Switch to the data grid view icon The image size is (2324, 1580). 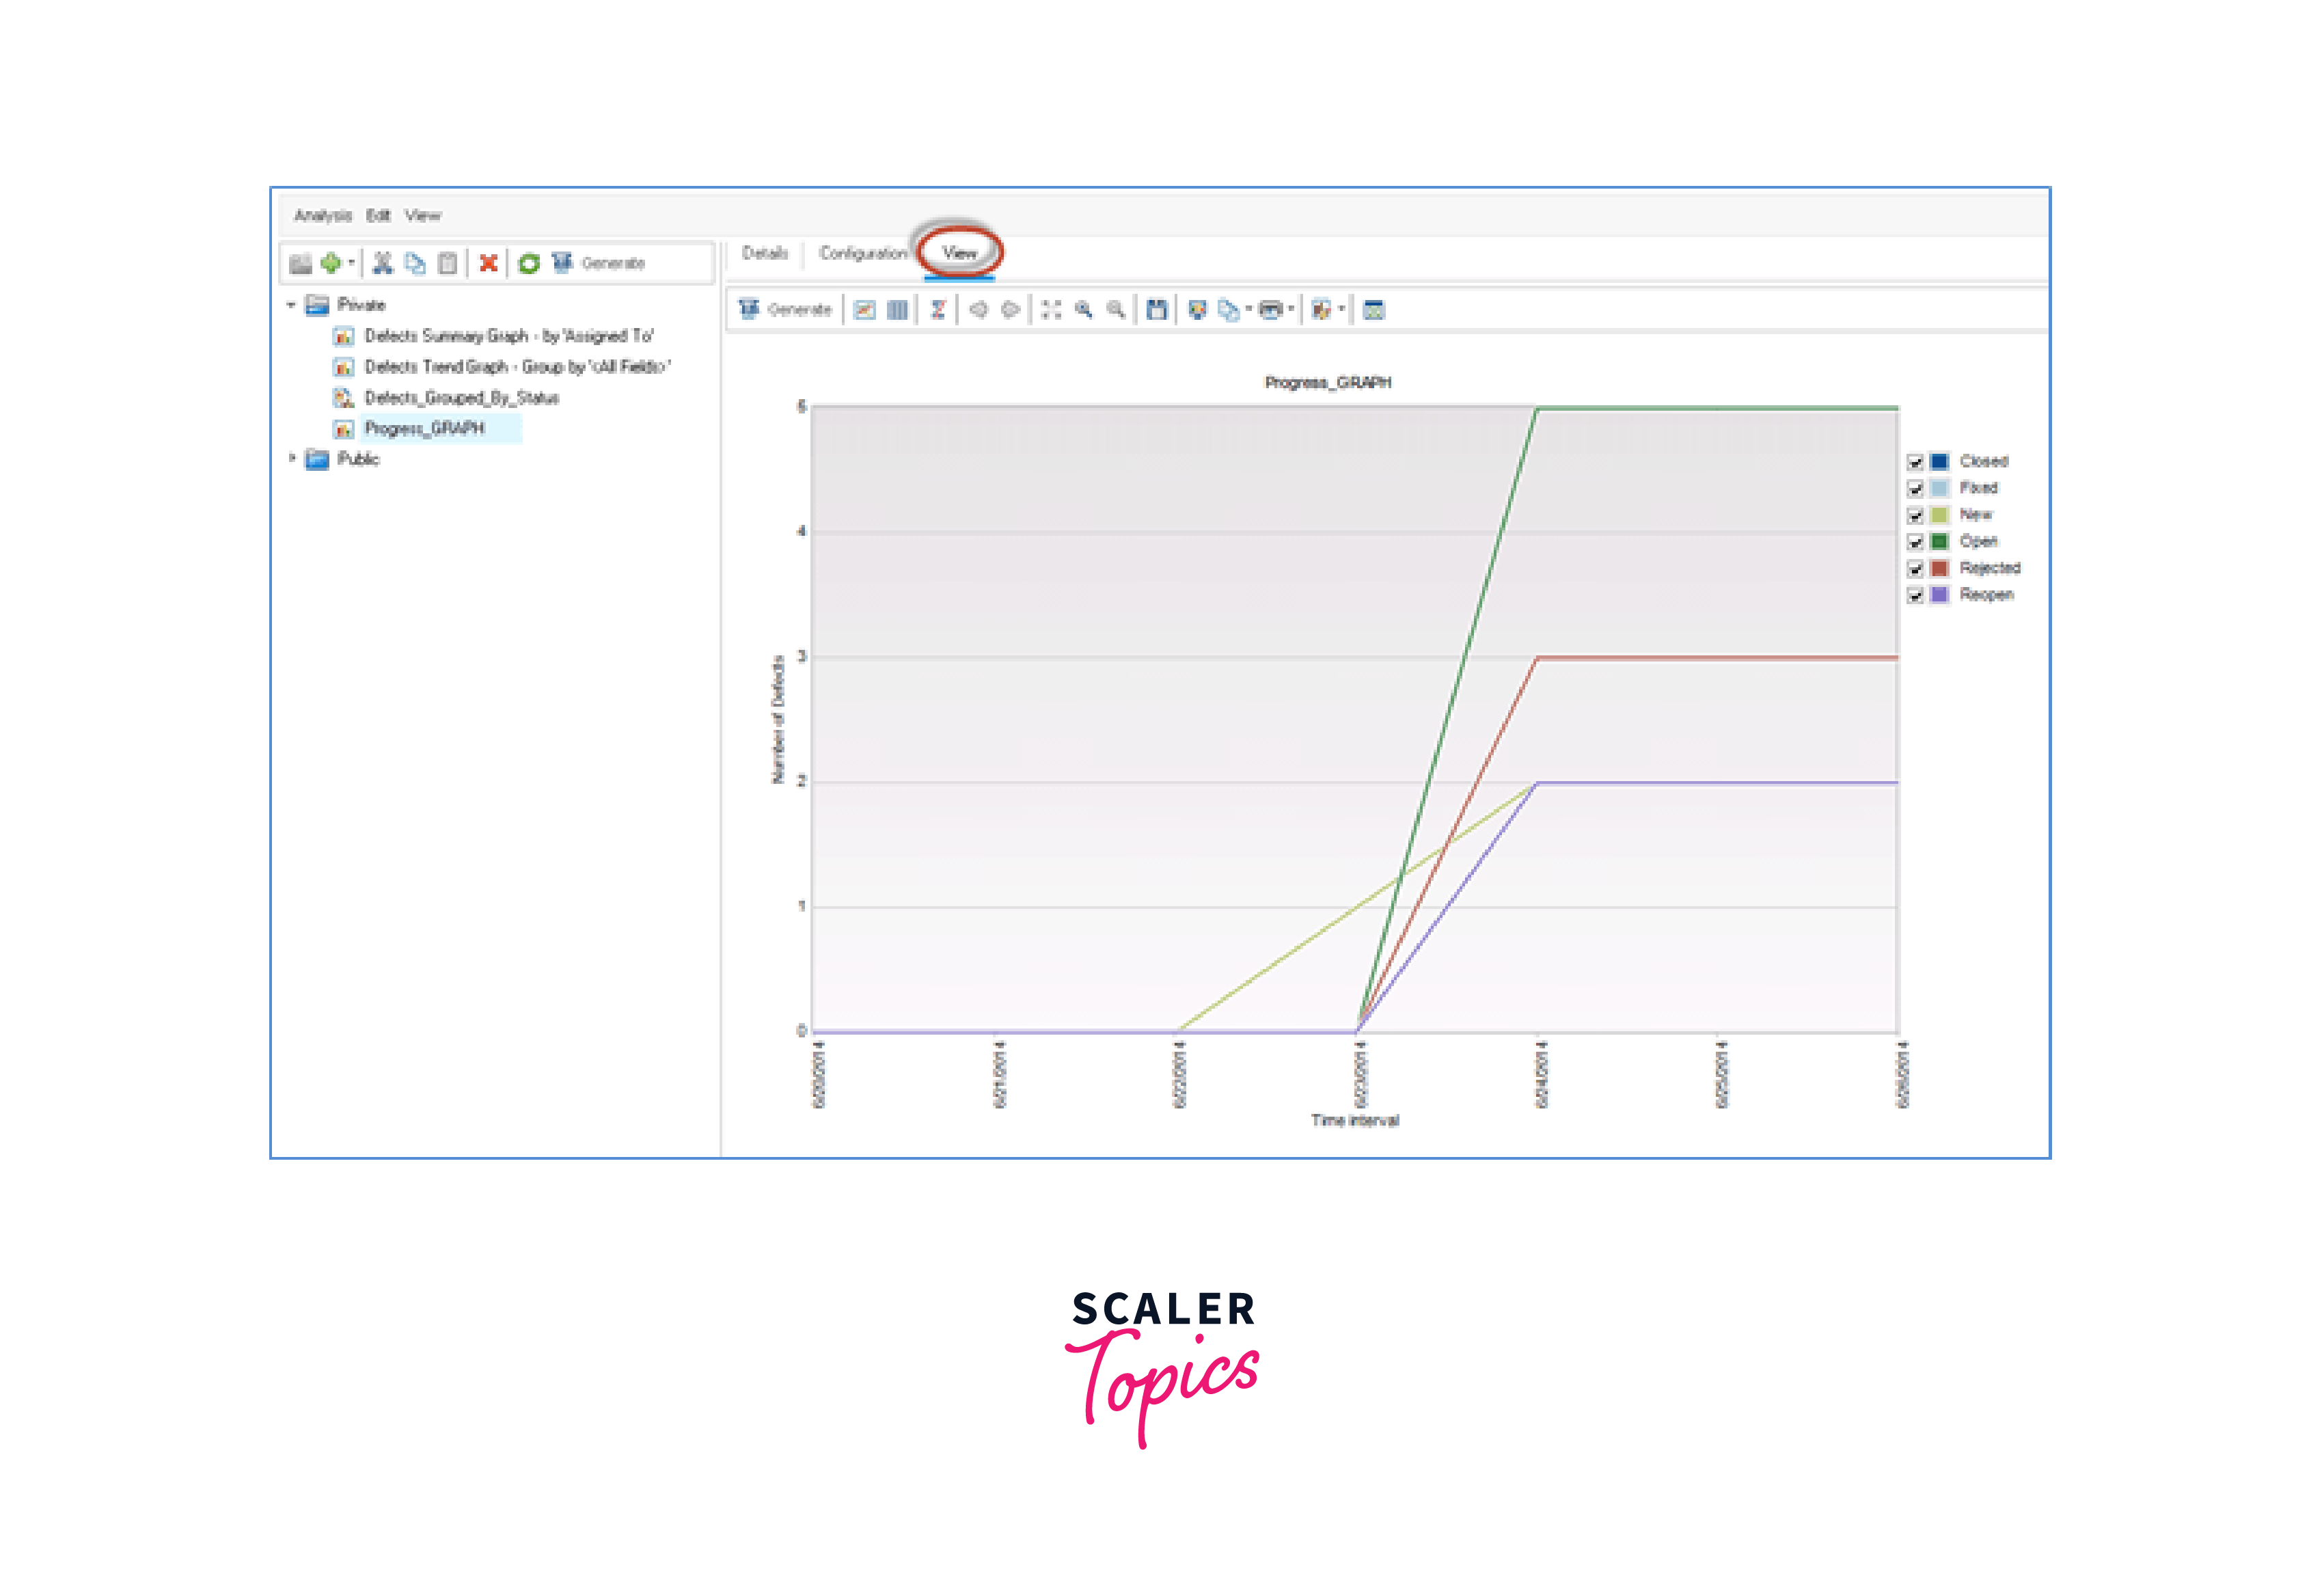click(897, 310)
